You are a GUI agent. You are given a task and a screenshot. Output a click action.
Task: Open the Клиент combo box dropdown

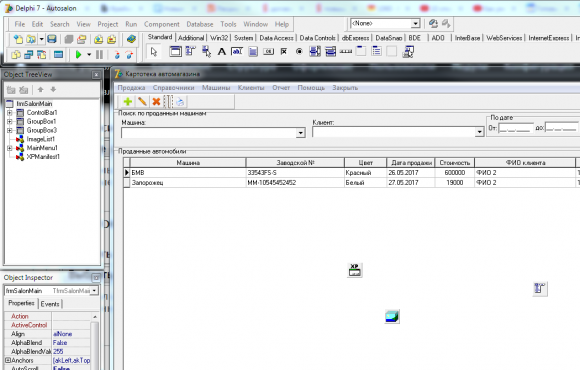[x=479, y=132]
